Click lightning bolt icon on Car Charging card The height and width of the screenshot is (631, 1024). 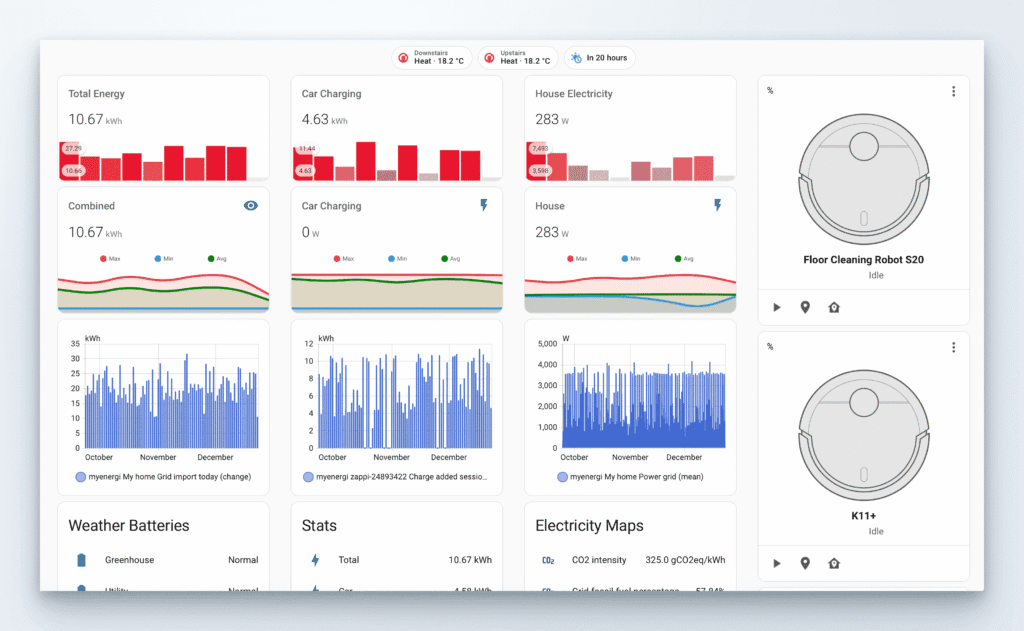[484, 205]
